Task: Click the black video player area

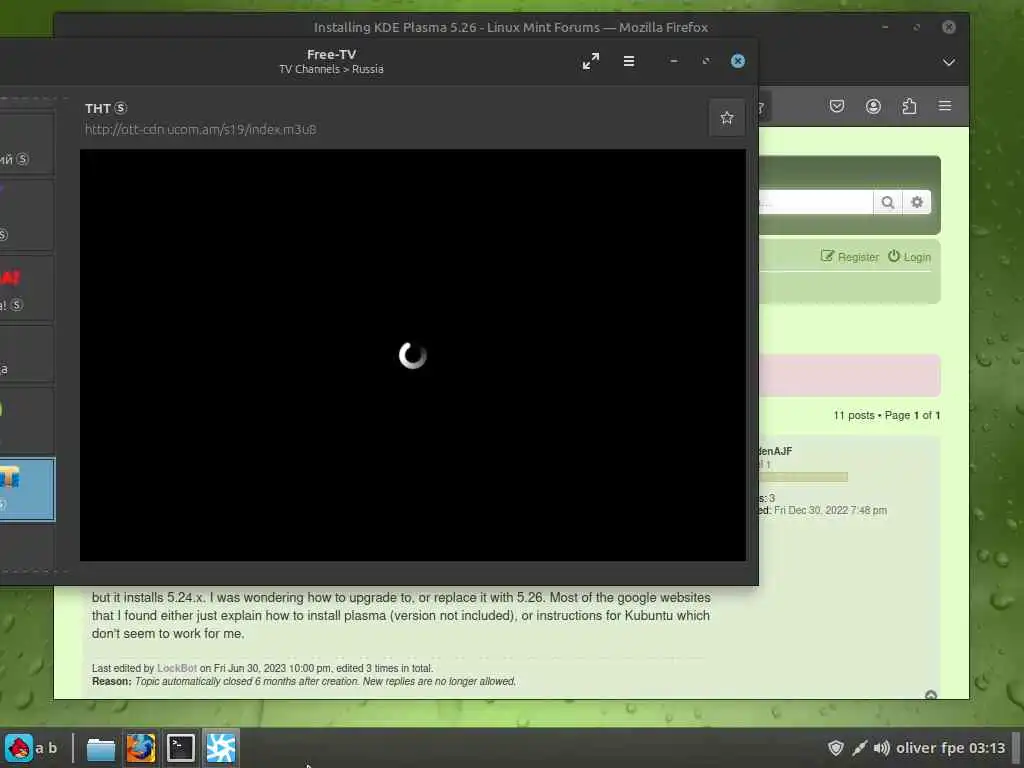Action: [x=413, y=355]
